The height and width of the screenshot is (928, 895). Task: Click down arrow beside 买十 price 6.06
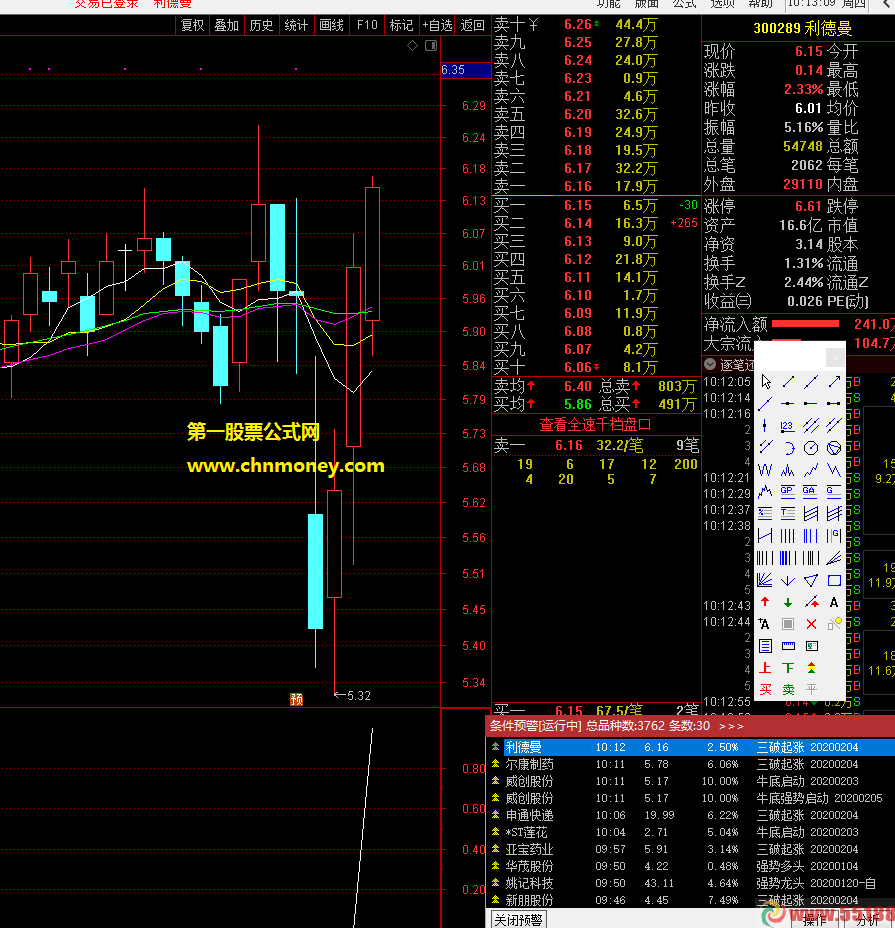coord(597,368)
